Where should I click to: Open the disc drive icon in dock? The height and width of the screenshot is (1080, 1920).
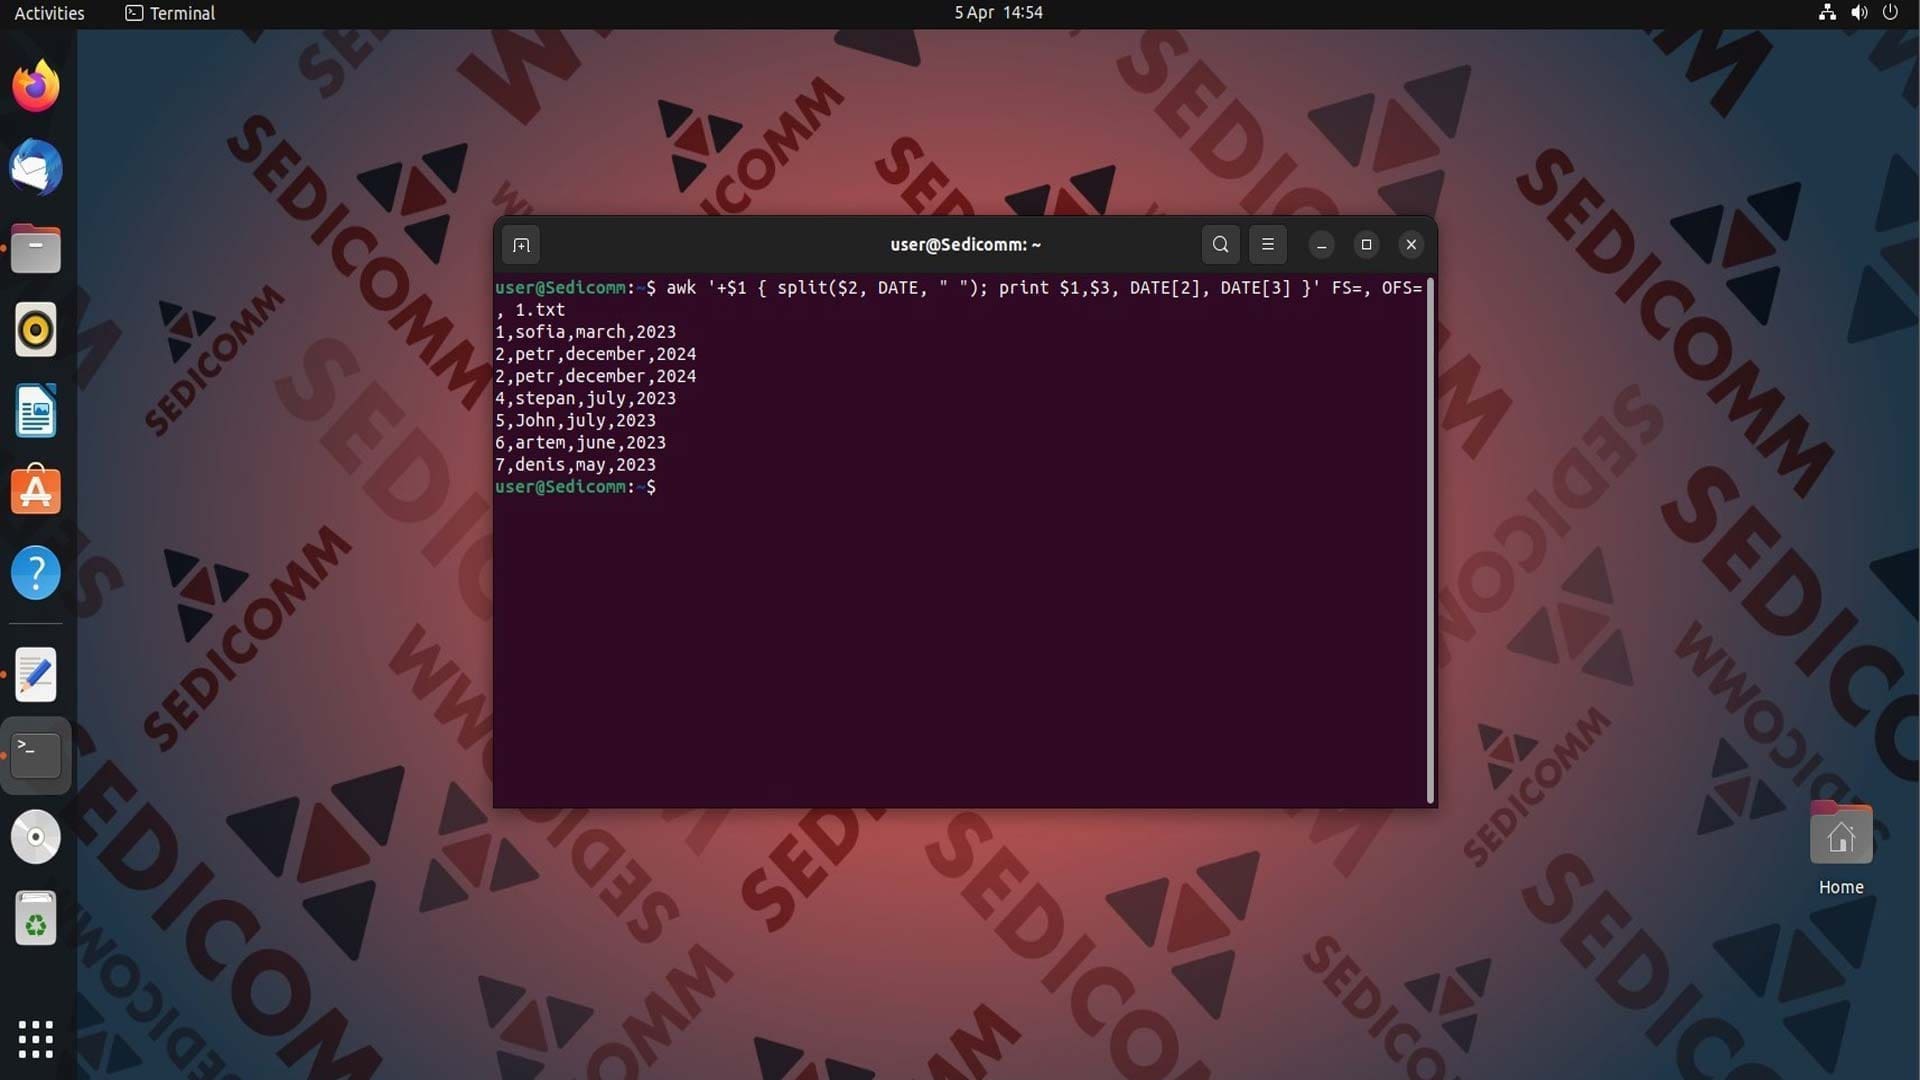click(x=36, y=837)
